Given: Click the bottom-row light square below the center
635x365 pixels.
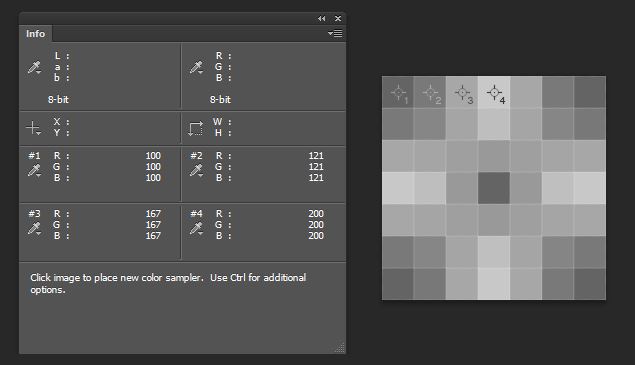Looking at the screenshot, I should [x=494, y=284].
